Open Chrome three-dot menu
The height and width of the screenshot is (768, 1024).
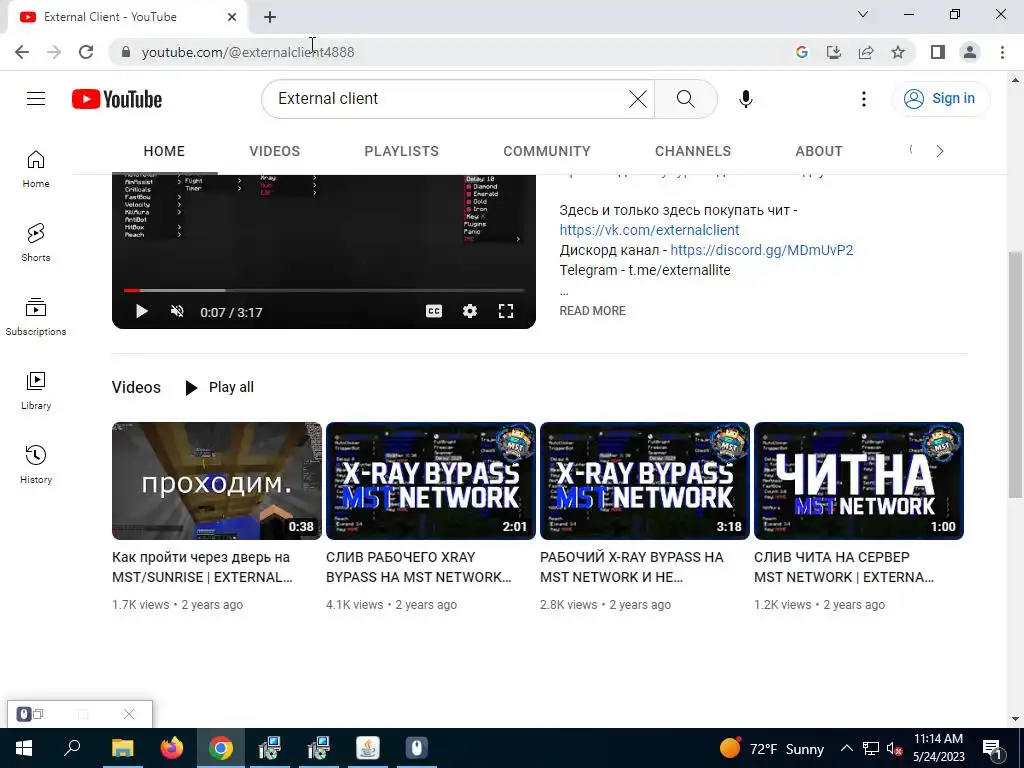pos(1002,52)
